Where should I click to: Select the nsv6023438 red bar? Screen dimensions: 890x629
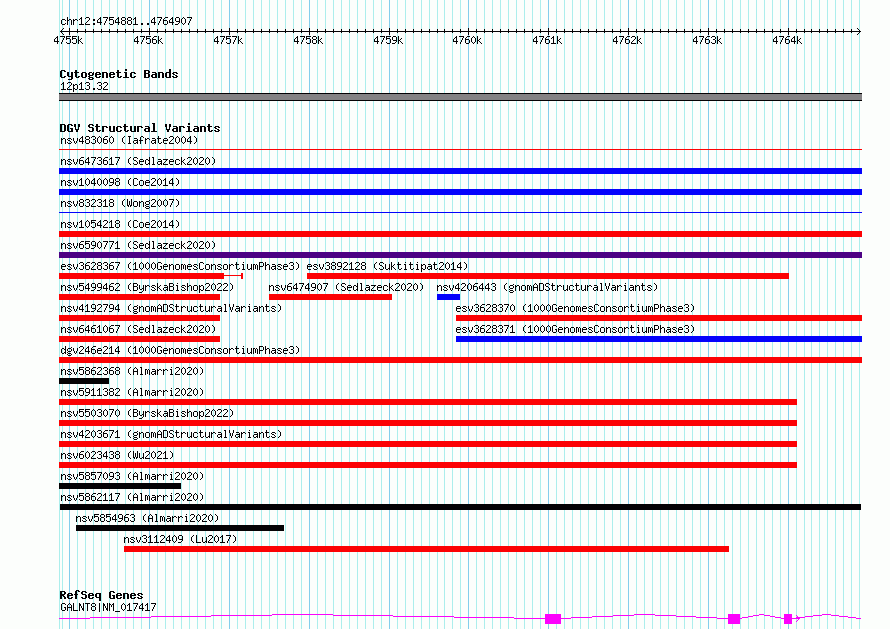428,465
